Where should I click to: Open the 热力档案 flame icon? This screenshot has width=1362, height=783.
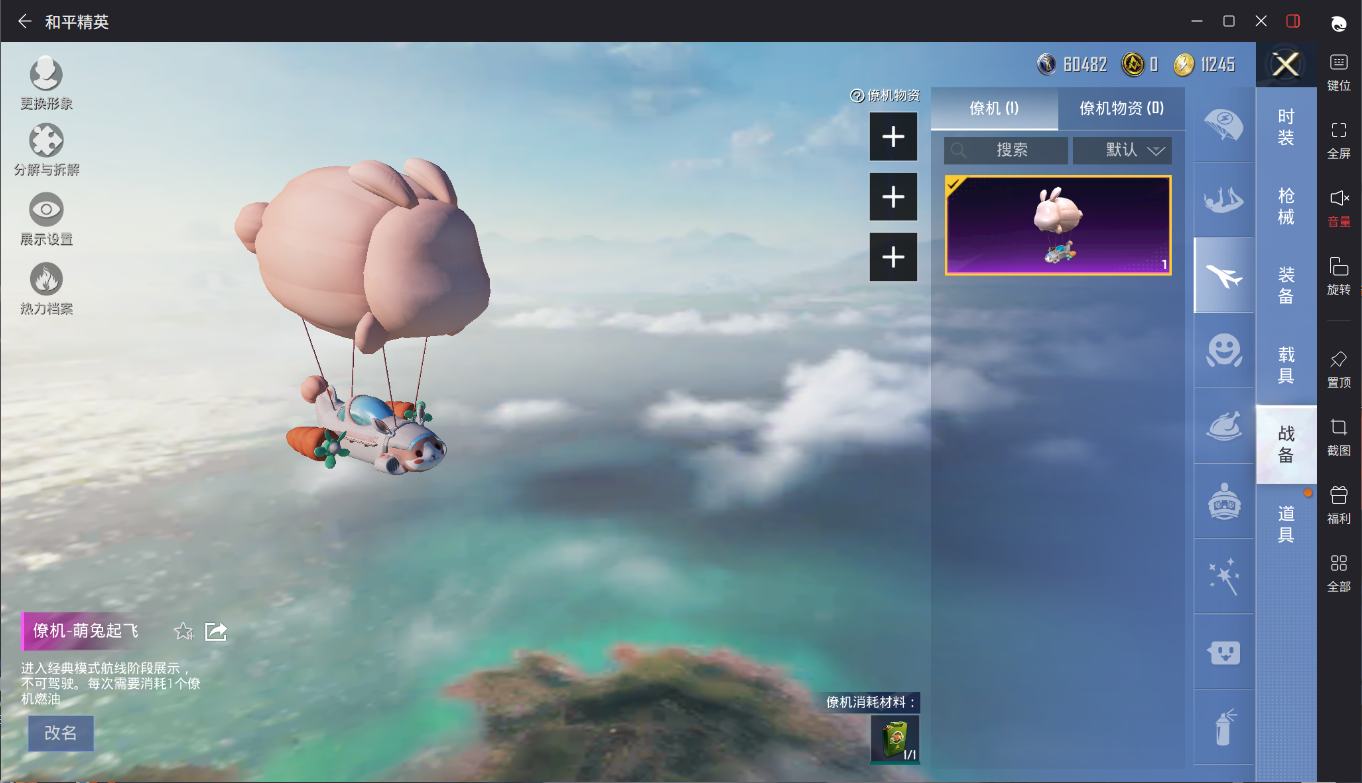46,279
